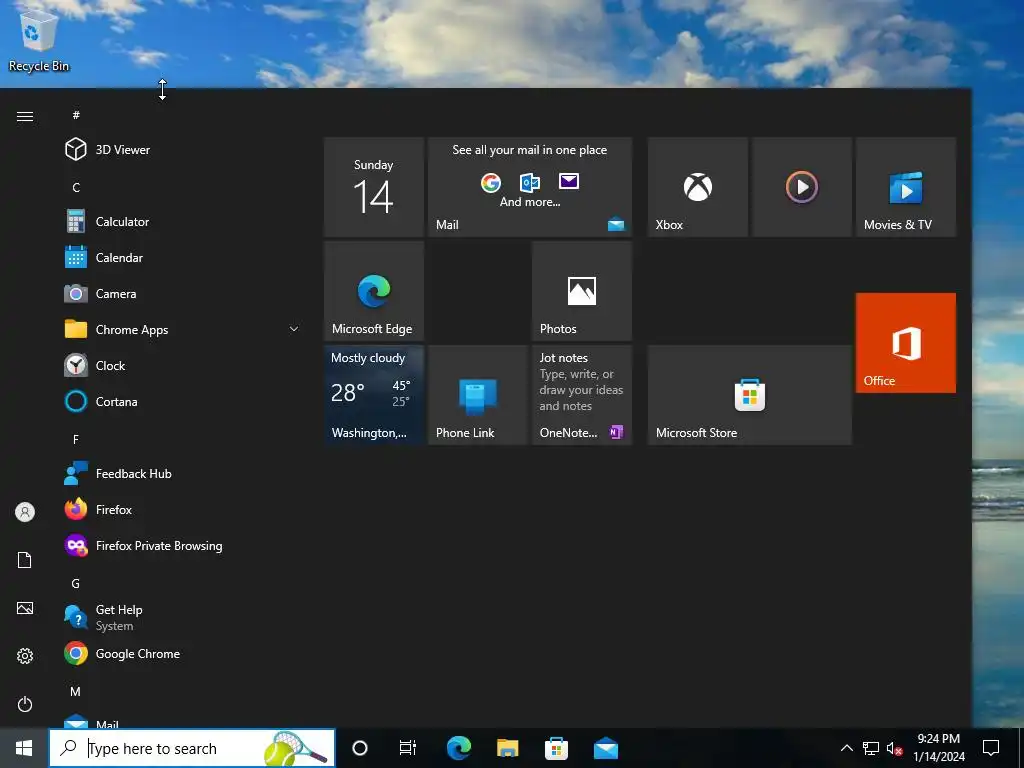Click the letter G section header
The height and width of the screenshot is (768, 1024).
[x=76, y=583]
